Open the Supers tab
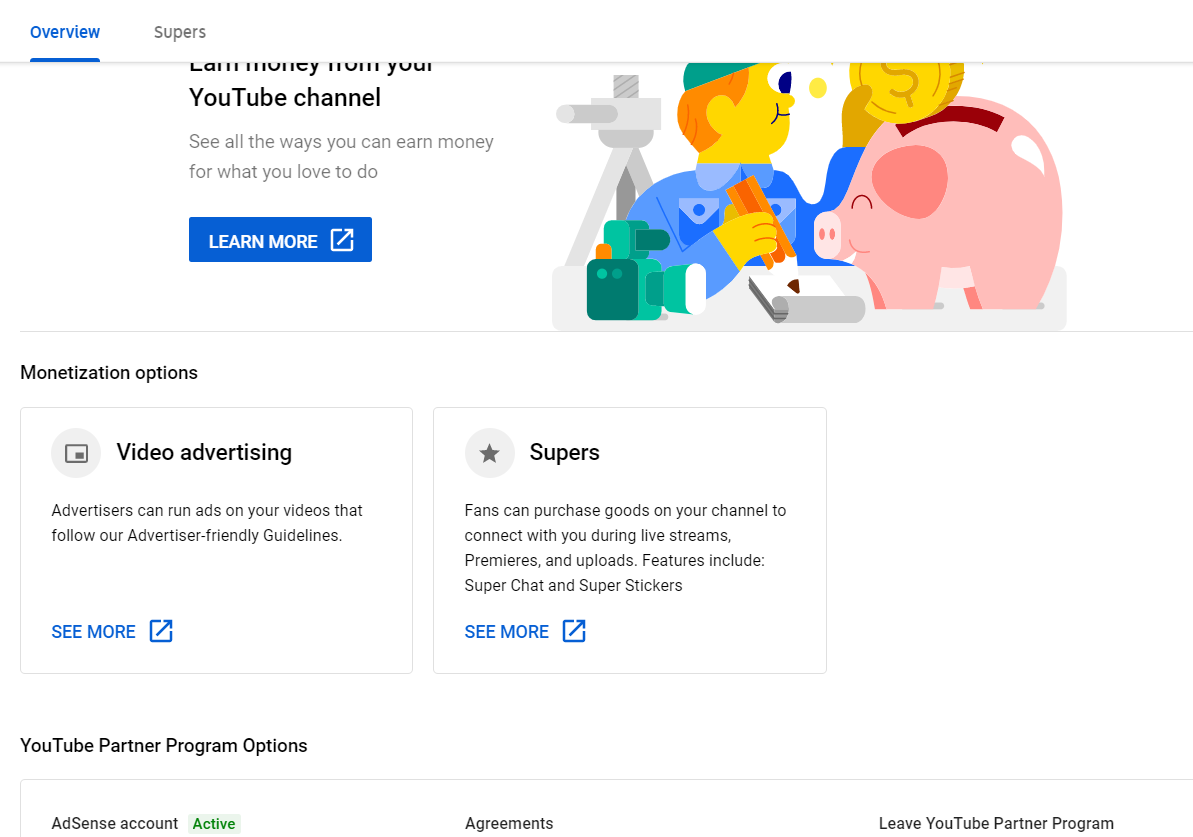The height and width of the screenshot is (837, 1193). pyautogui.click(x=180, y=32)
